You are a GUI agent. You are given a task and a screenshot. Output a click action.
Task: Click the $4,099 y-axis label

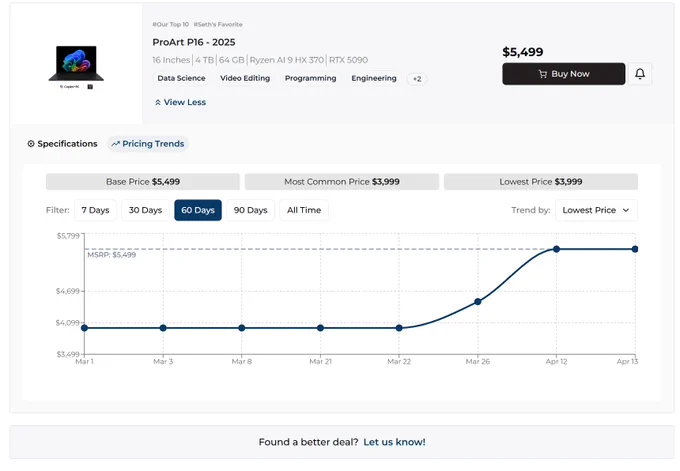[68, 323]
